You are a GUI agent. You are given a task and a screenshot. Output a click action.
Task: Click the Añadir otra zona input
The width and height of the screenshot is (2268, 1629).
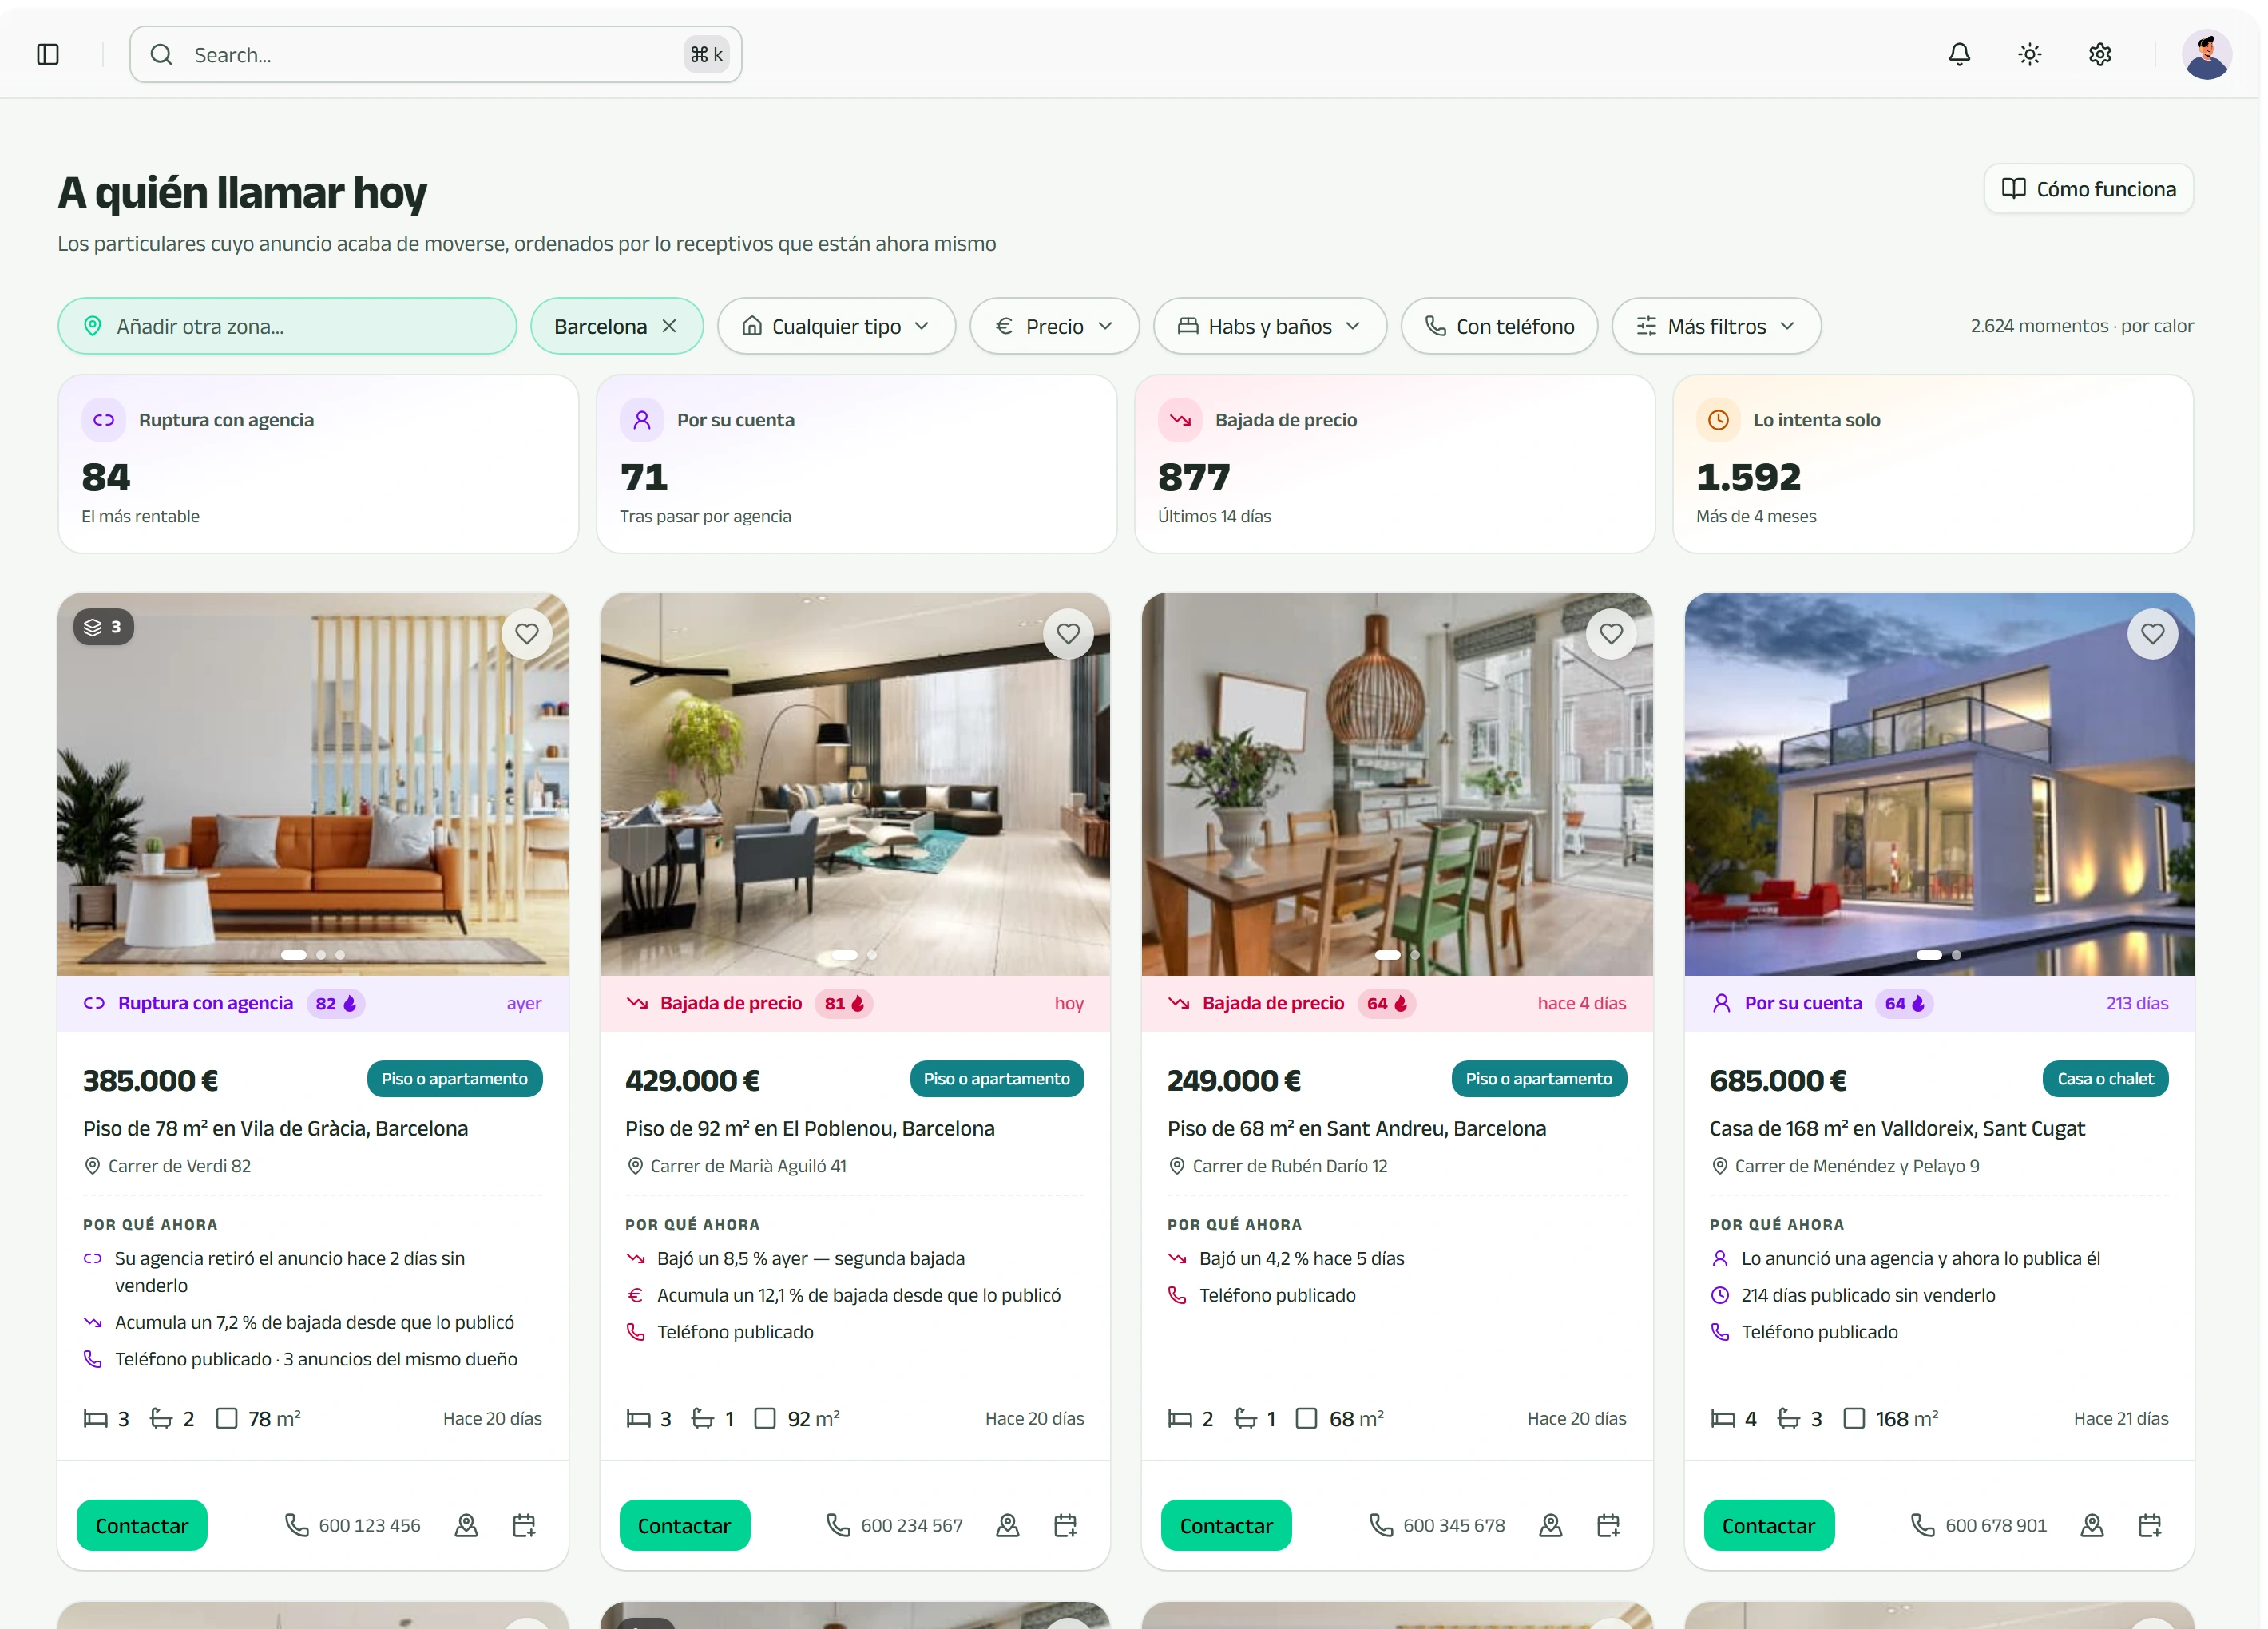287,326
